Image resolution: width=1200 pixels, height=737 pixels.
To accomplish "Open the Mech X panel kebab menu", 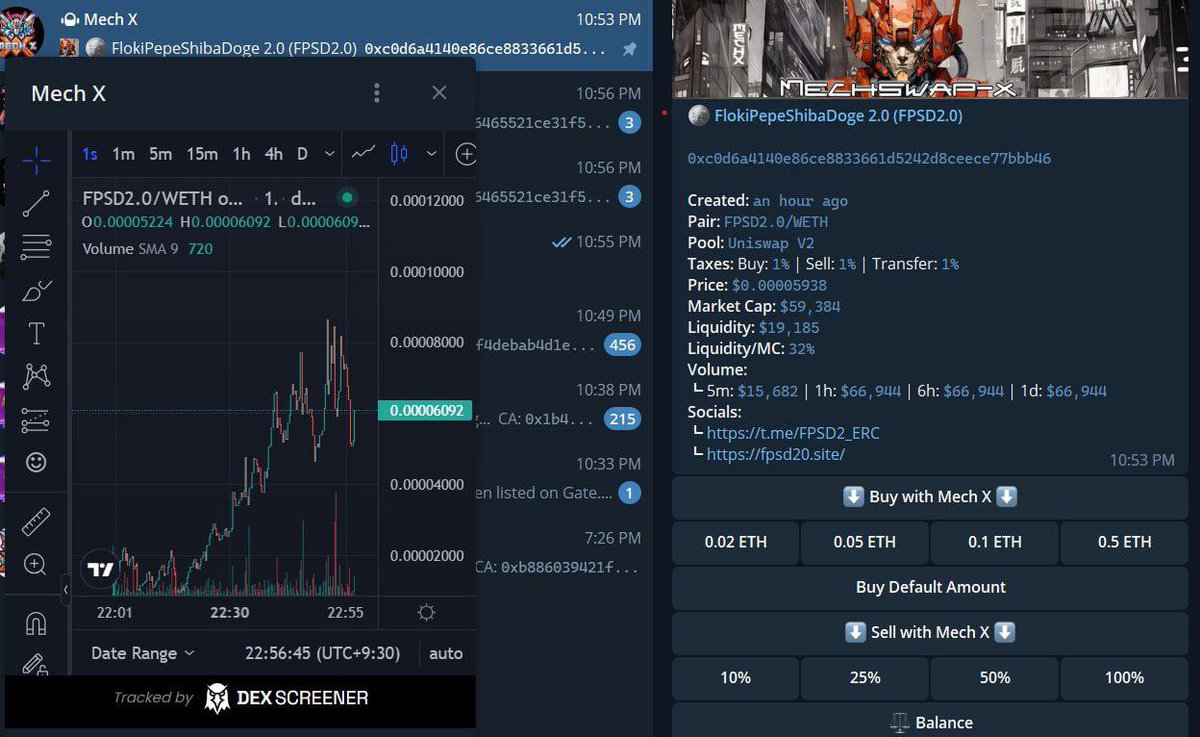I will click(x=377, y=93).
